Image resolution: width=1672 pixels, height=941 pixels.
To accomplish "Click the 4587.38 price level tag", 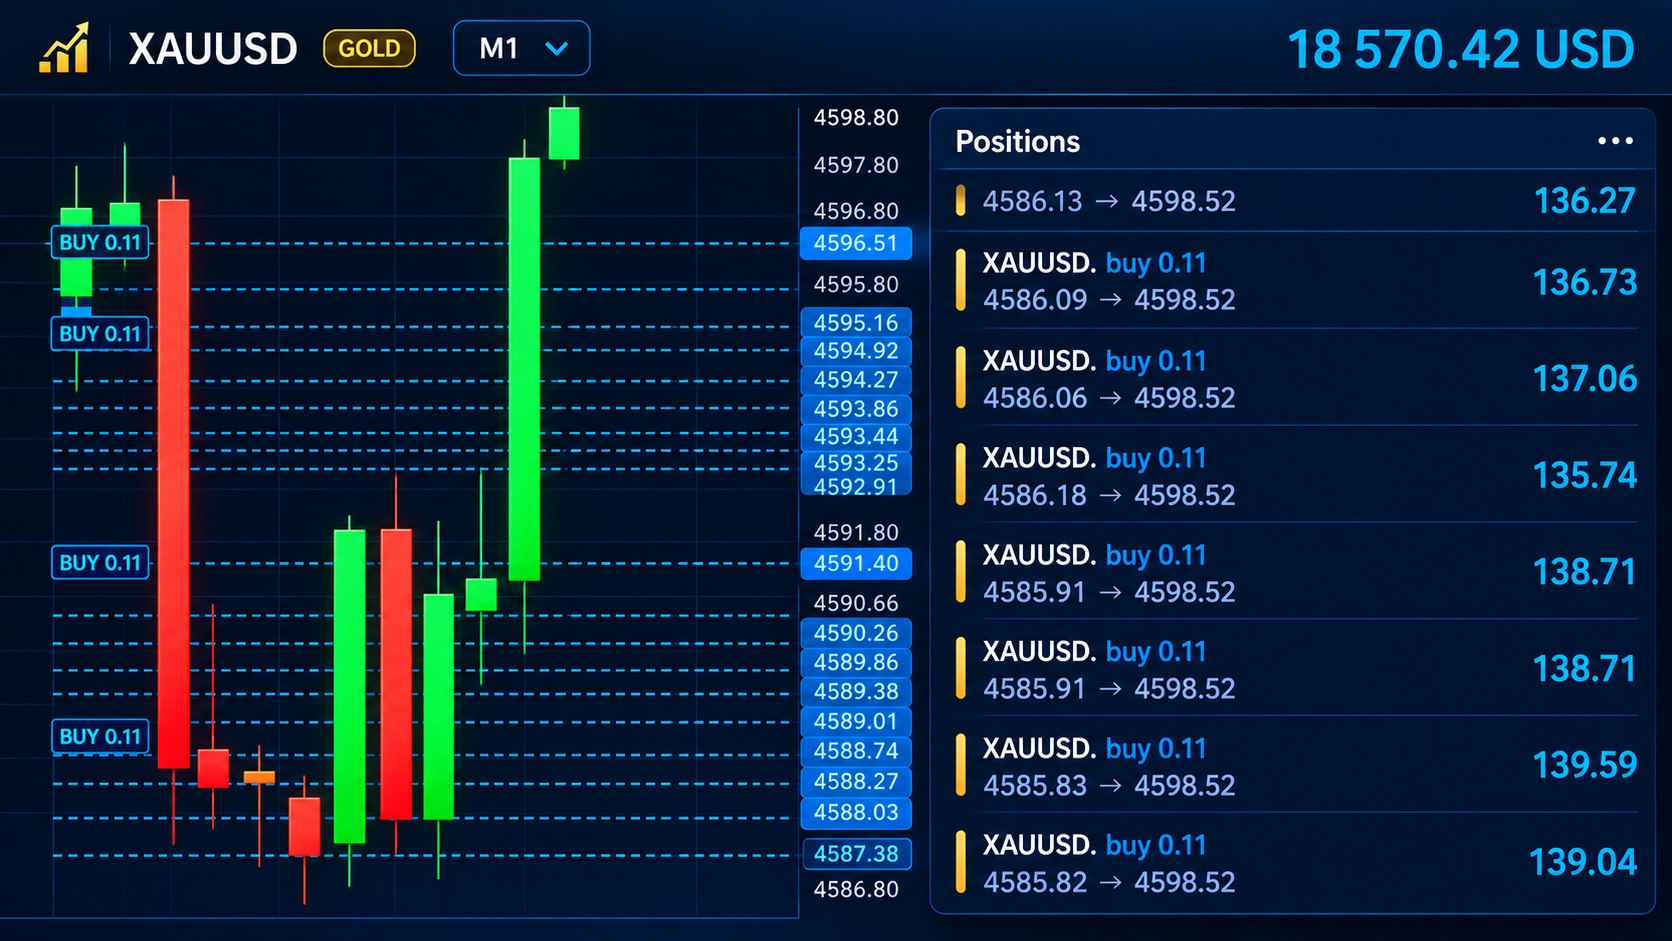I will pyautogui.click(x=856, y=854).
